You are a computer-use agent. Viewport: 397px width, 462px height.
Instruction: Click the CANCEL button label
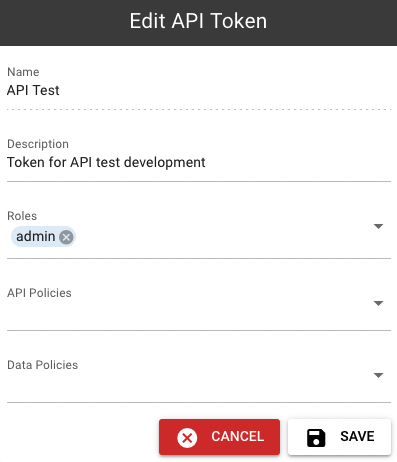[x=238, y=437]
